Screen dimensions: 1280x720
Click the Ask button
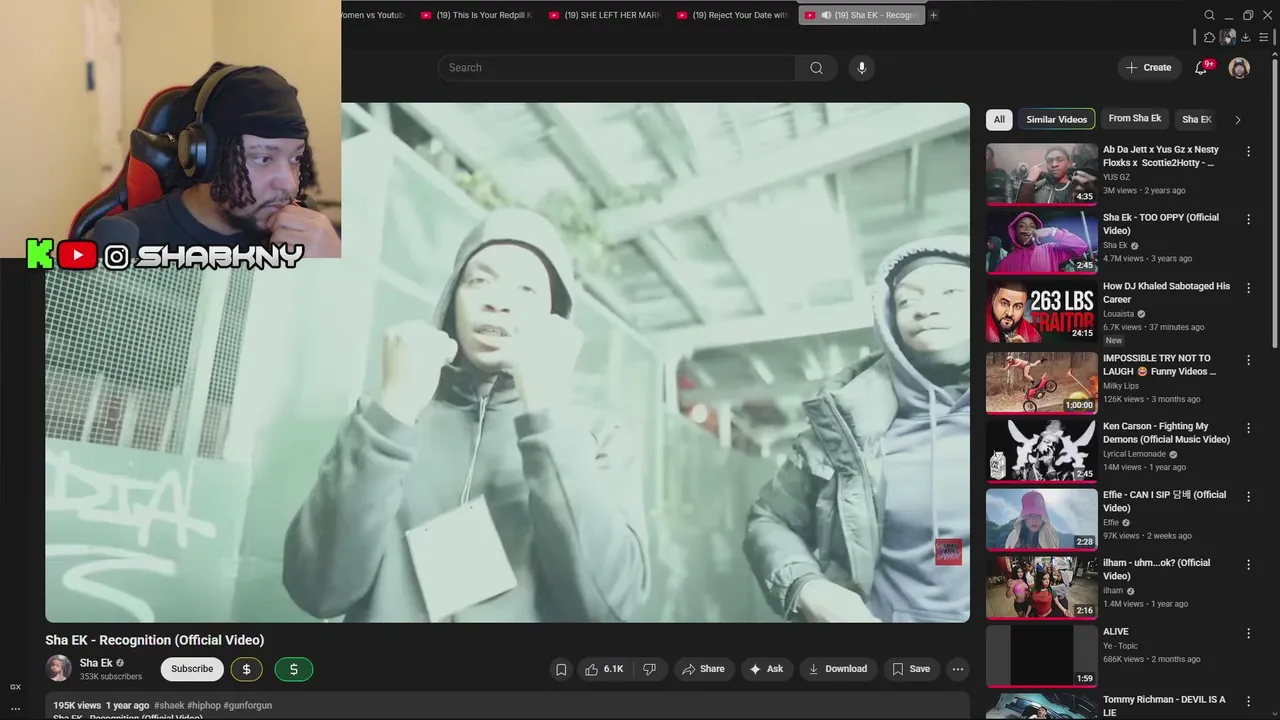(767, 669)
